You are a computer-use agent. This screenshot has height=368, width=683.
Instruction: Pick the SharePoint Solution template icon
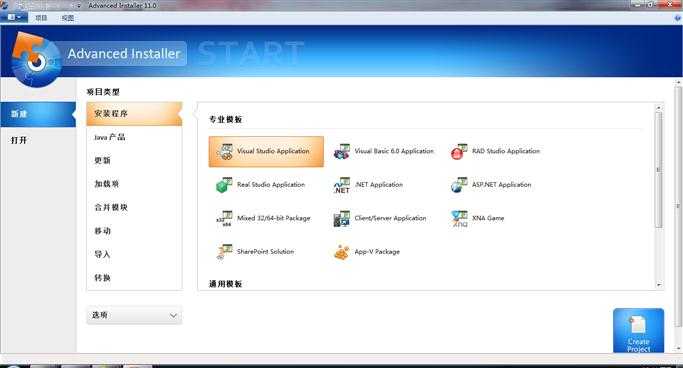point(224,252)
